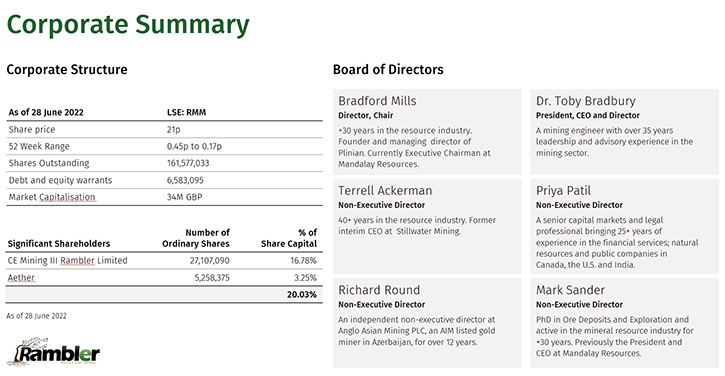725x376 pixels.
Task: Open Richard Round's director card
Action: click(427, 323)
